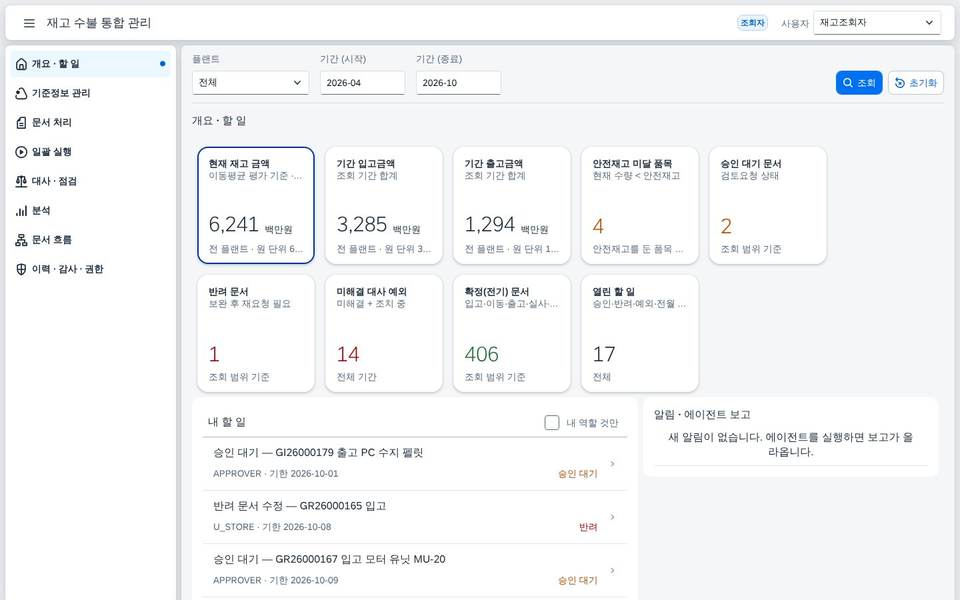Click the reset arrow icon in 초기화
The width and height of the screenshot is (960, 600).
pos(899,83)
